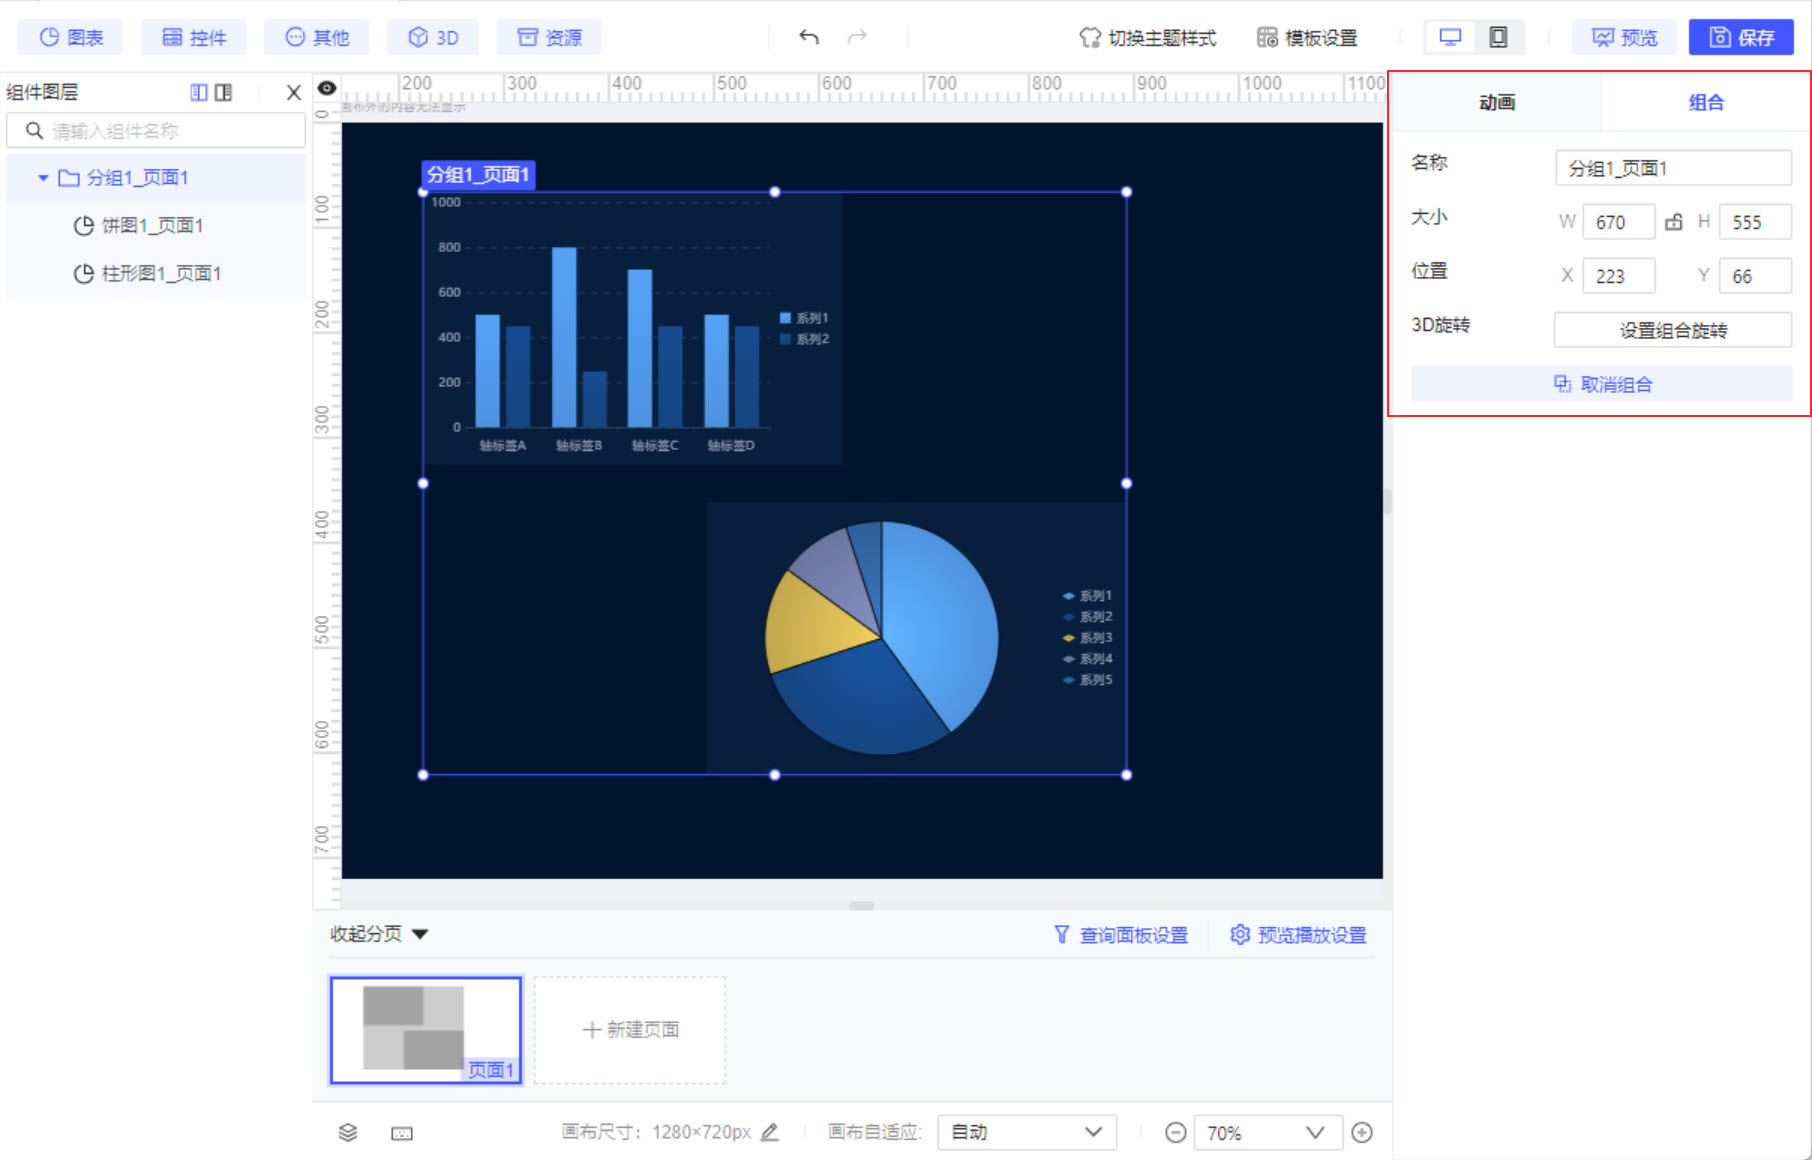Open 查询面板设置 link
Image resolution: width=1812 pixels, height=1160 pixels.
(x=1121, y=935)
